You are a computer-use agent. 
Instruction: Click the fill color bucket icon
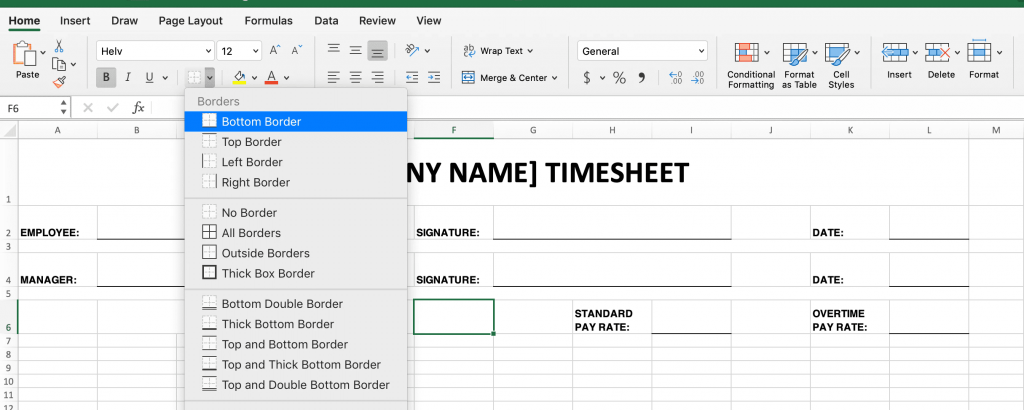coord(239,78)
